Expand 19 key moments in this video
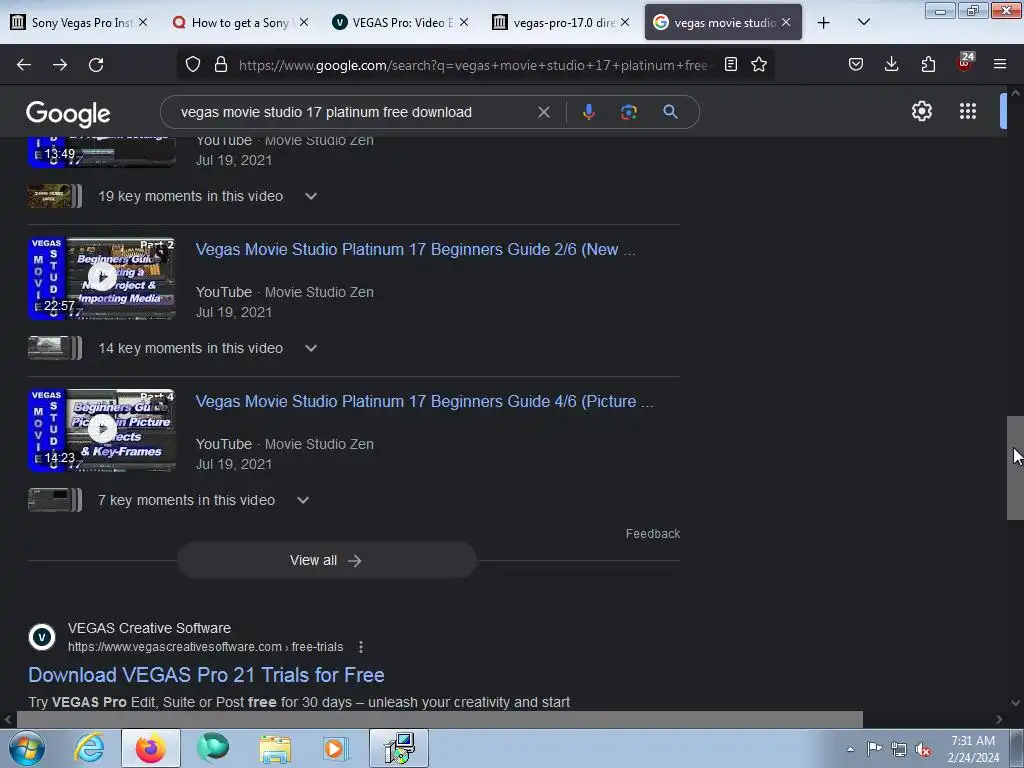 coord(311,197)
